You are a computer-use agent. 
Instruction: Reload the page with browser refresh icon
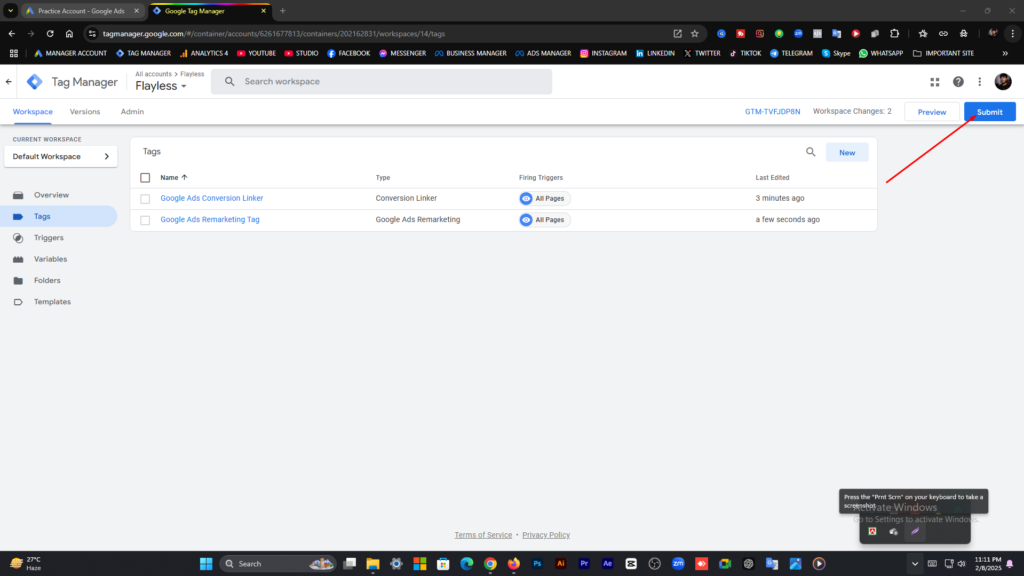50,33
